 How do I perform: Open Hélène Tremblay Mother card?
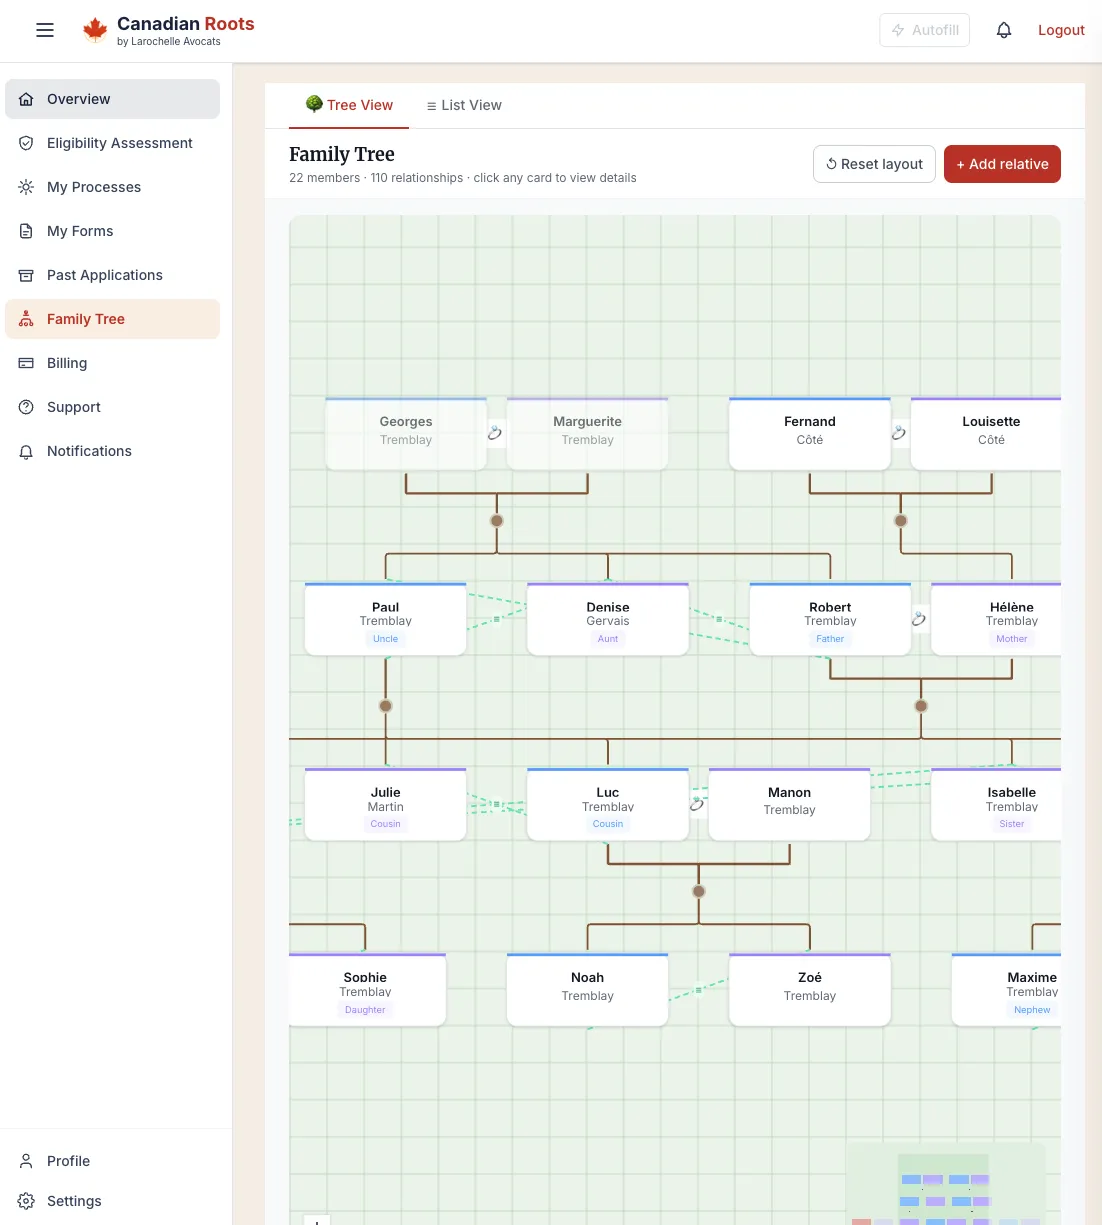tap(996, 619)
